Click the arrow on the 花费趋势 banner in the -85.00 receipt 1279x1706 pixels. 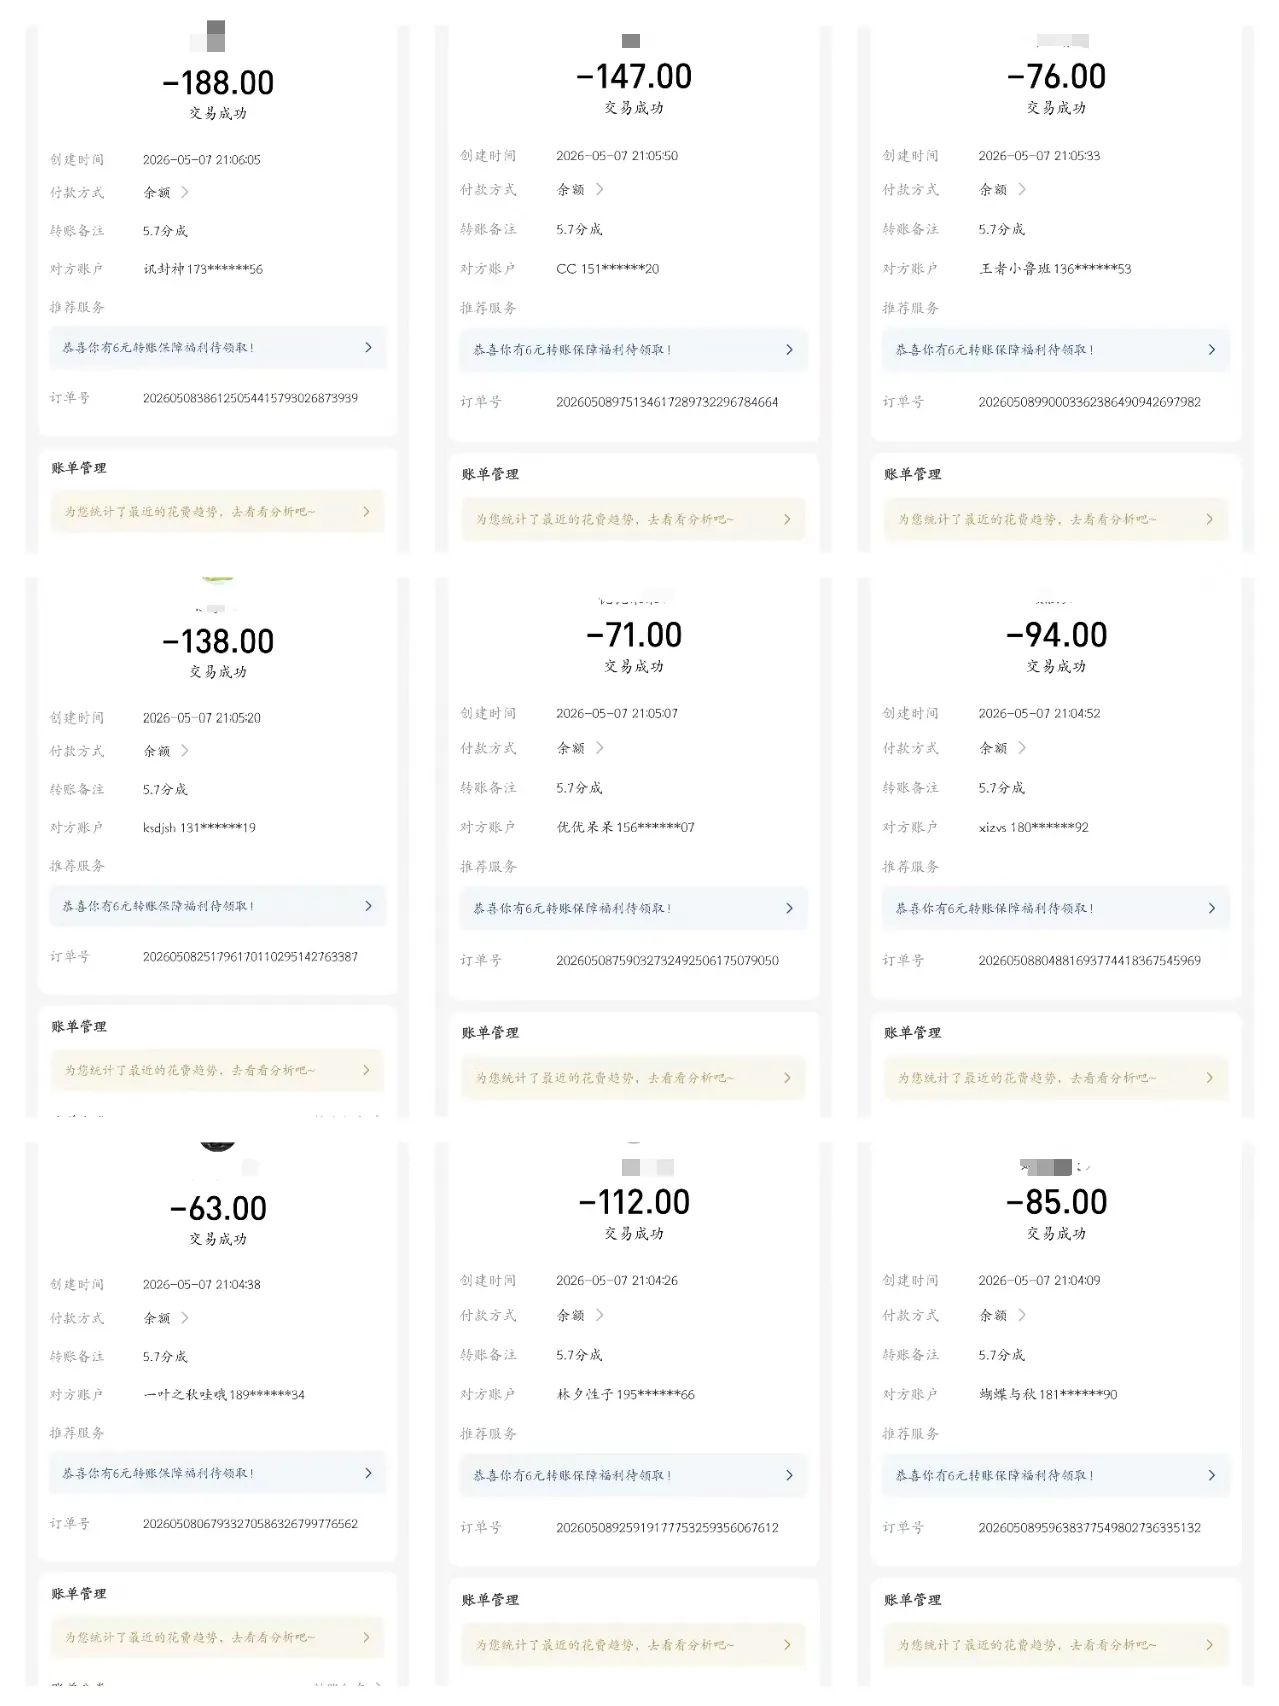pyautogui.click(x=1209, y=1645)
